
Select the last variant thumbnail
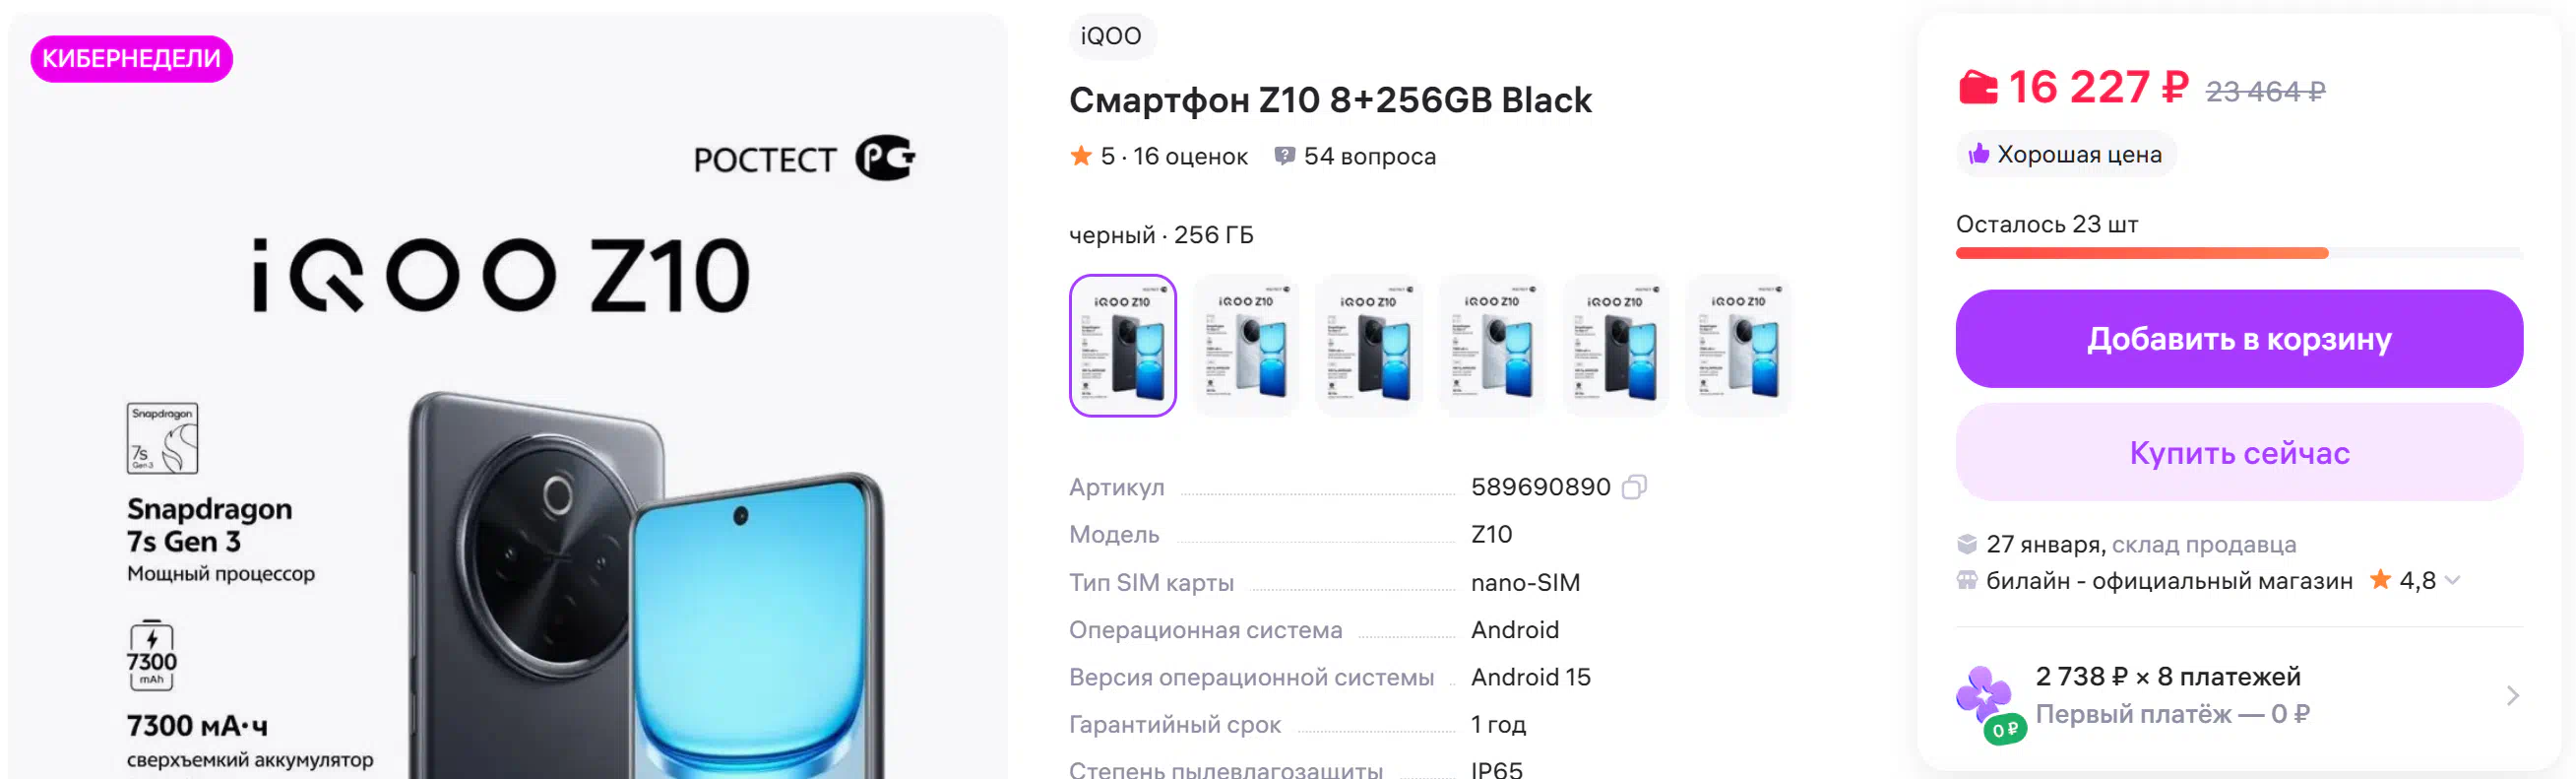[1738, 345]
